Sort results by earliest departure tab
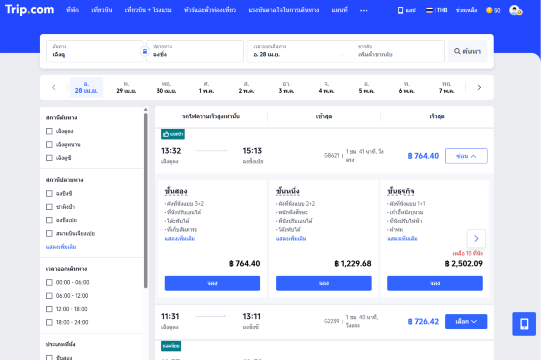 [x=324, y=117]
